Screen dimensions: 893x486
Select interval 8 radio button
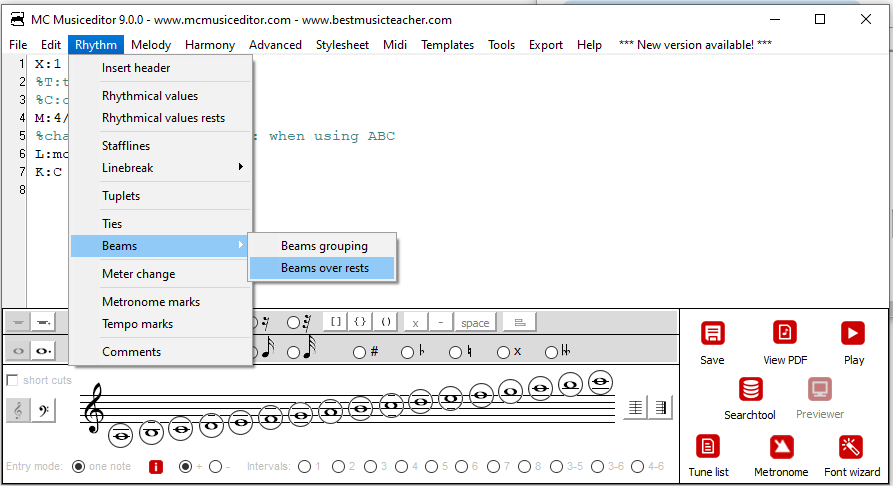point(525,467)
